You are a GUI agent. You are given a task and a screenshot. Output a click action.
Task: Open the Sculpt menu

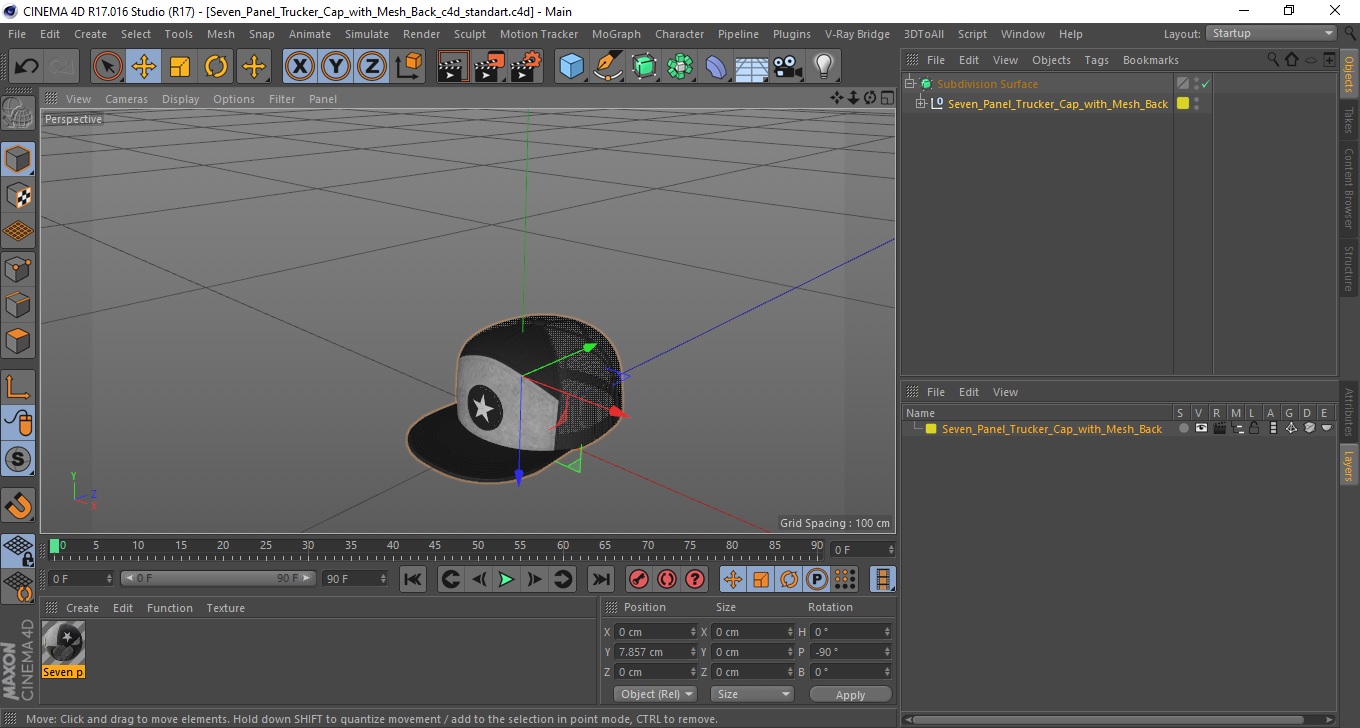(x=469, y=34)
